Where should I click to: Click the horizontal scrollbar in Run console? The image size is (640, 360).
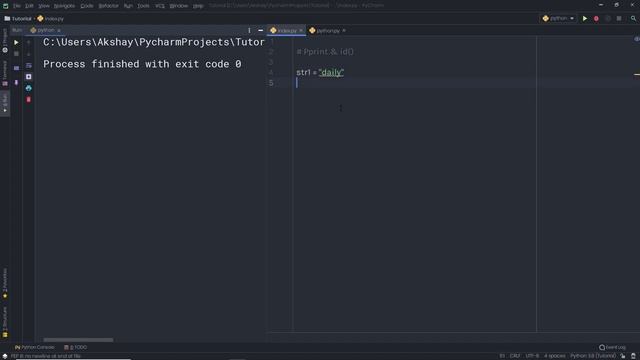78,340
